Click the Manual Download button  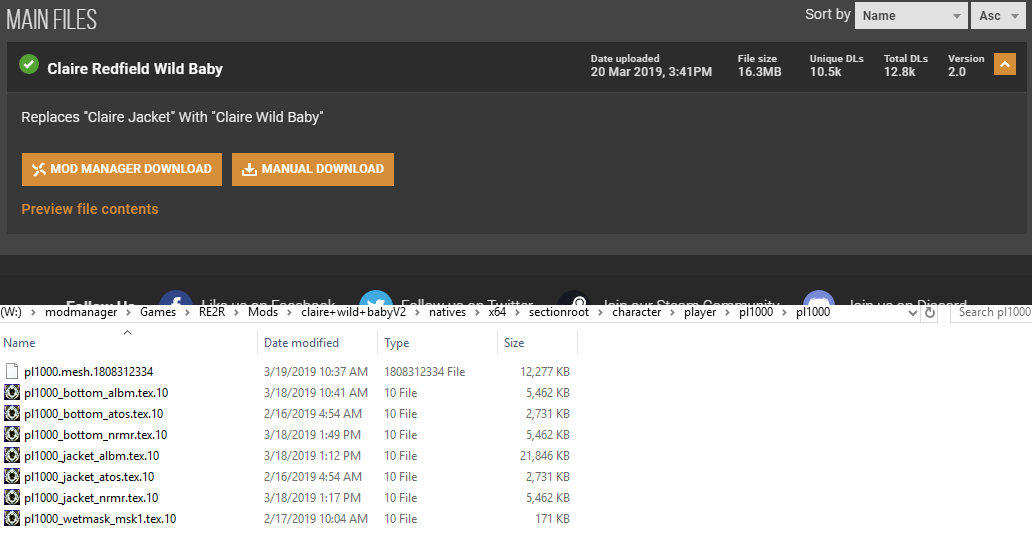click(313, 169)
